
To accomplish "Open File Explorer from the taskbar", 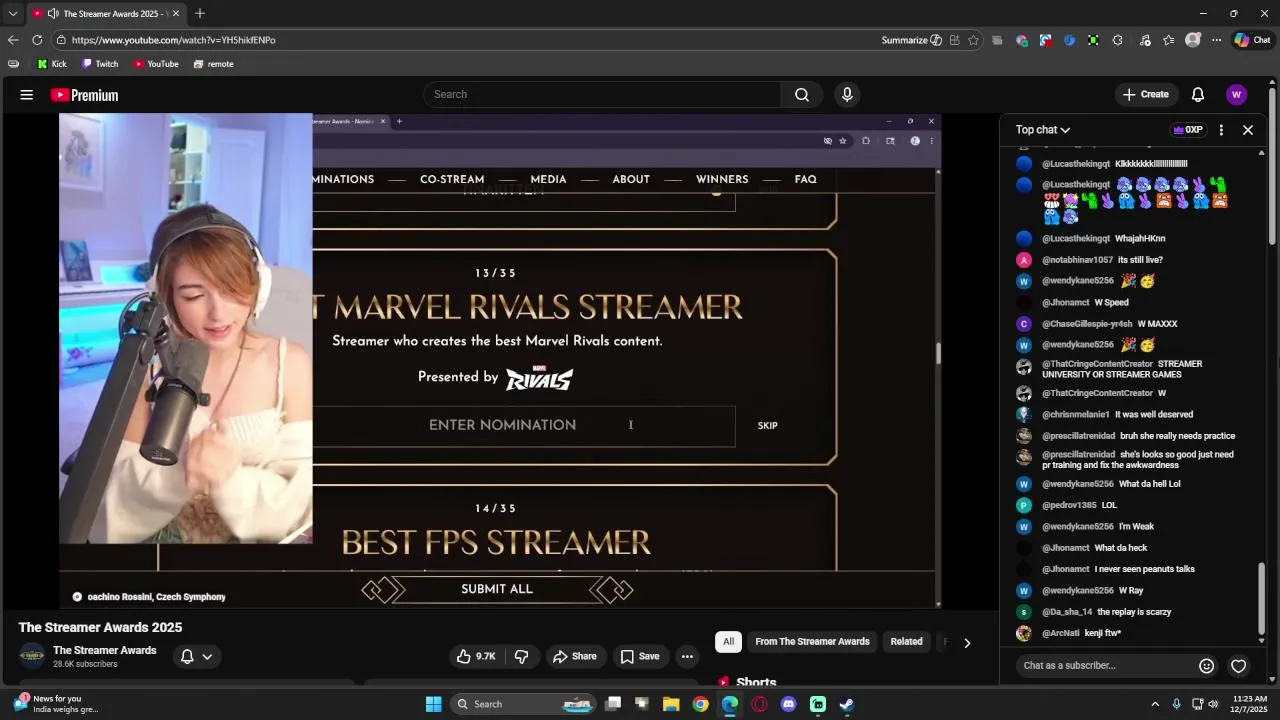I will pyautogui.click(x=671, y=704).
